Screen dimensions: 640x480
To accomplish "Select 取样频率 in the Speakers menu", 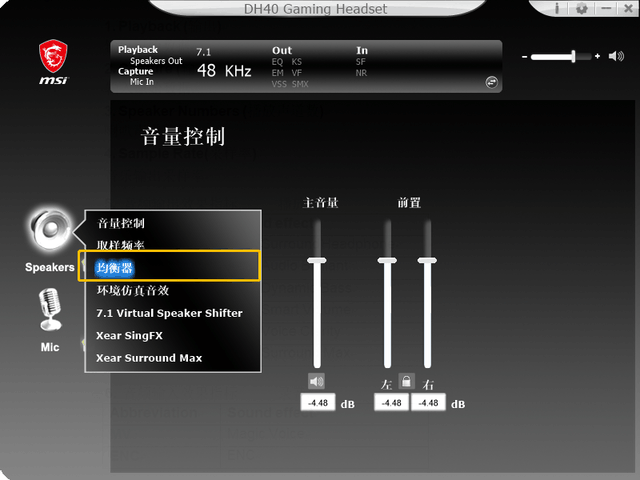I will [121, 245].
